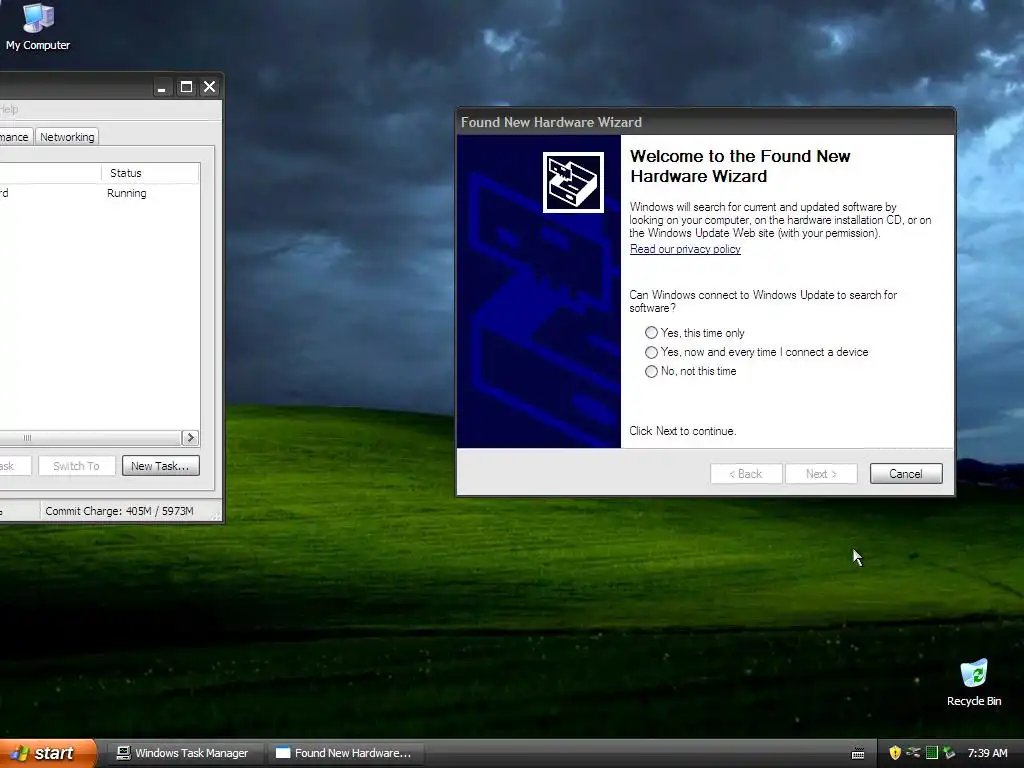
Task: Open the My Computer desktop icon
Action: coord(38,26)
